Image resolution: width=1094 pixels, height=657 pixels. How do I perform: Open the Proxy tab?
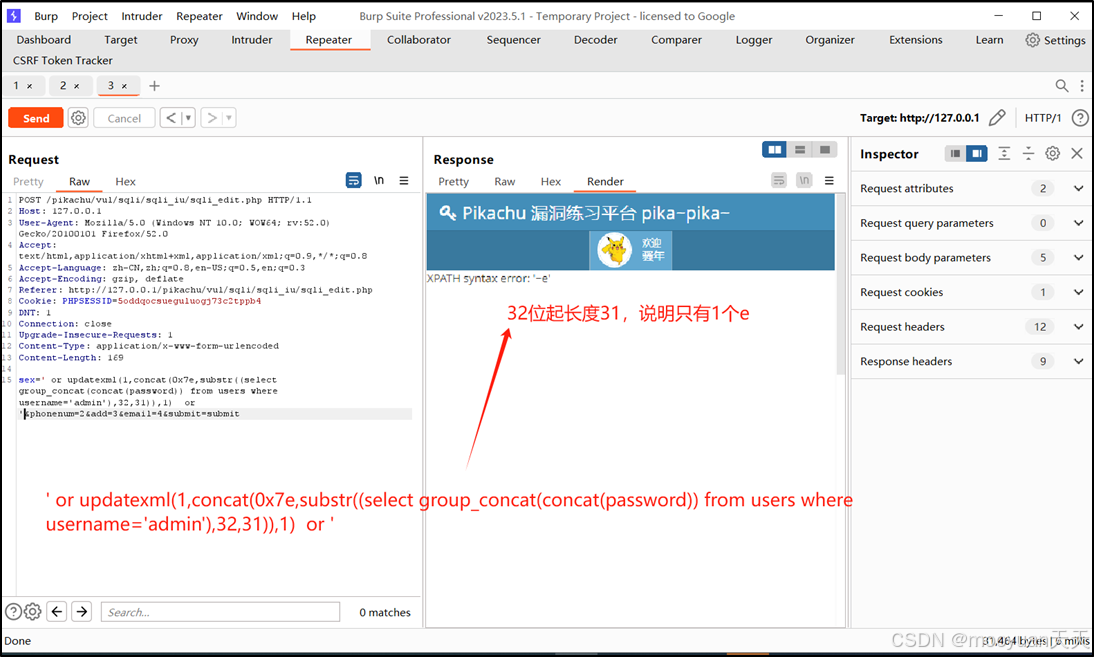click(184, 40)
